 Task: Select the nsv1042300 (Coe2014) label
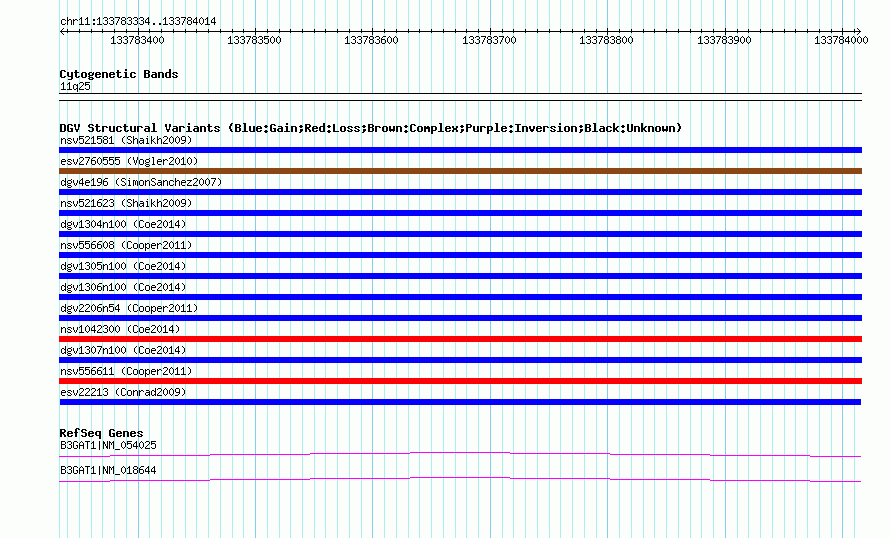tap(120, 329)
